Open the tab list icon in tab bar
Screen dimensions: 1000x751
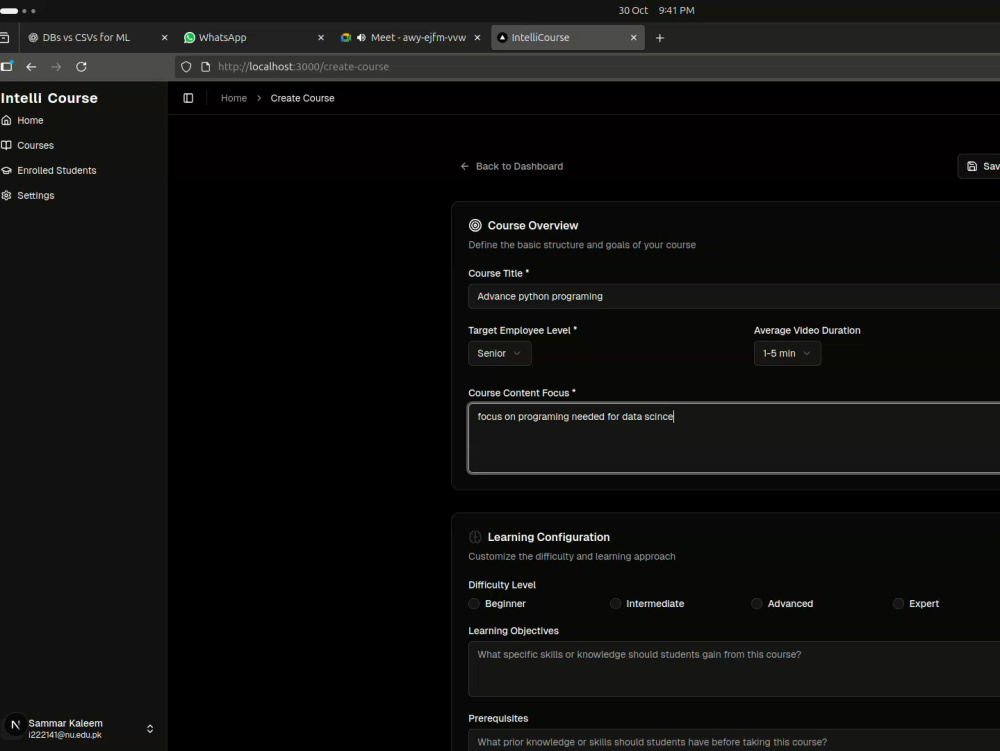4,38
